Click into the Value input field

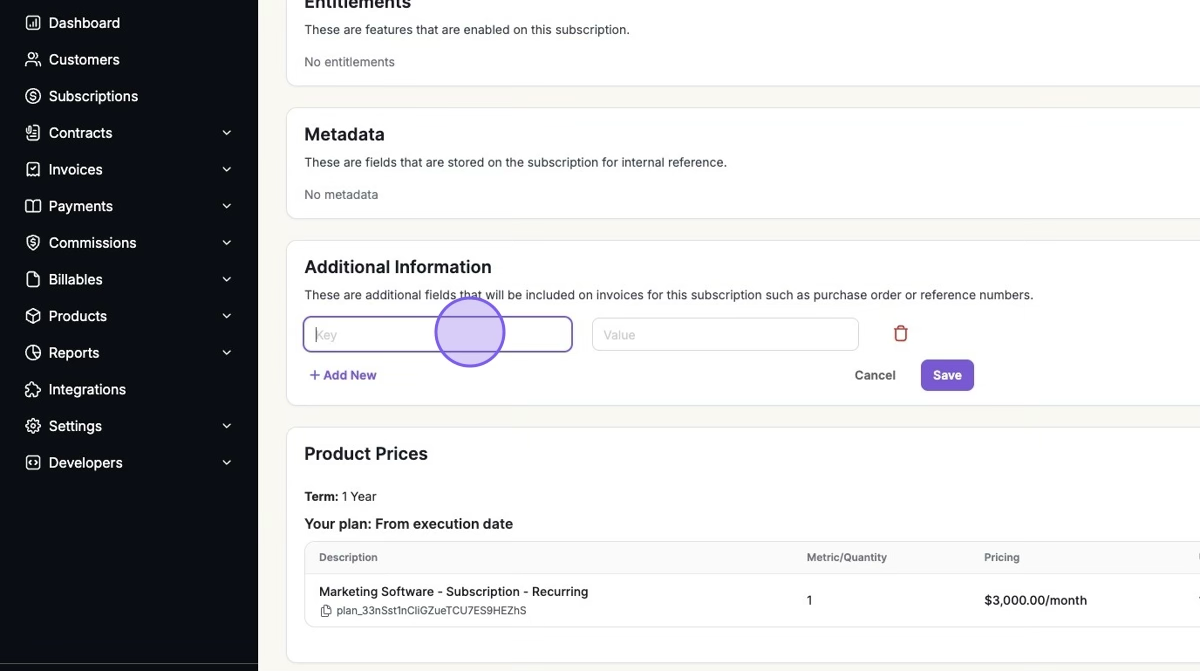[x=725, y=335]
